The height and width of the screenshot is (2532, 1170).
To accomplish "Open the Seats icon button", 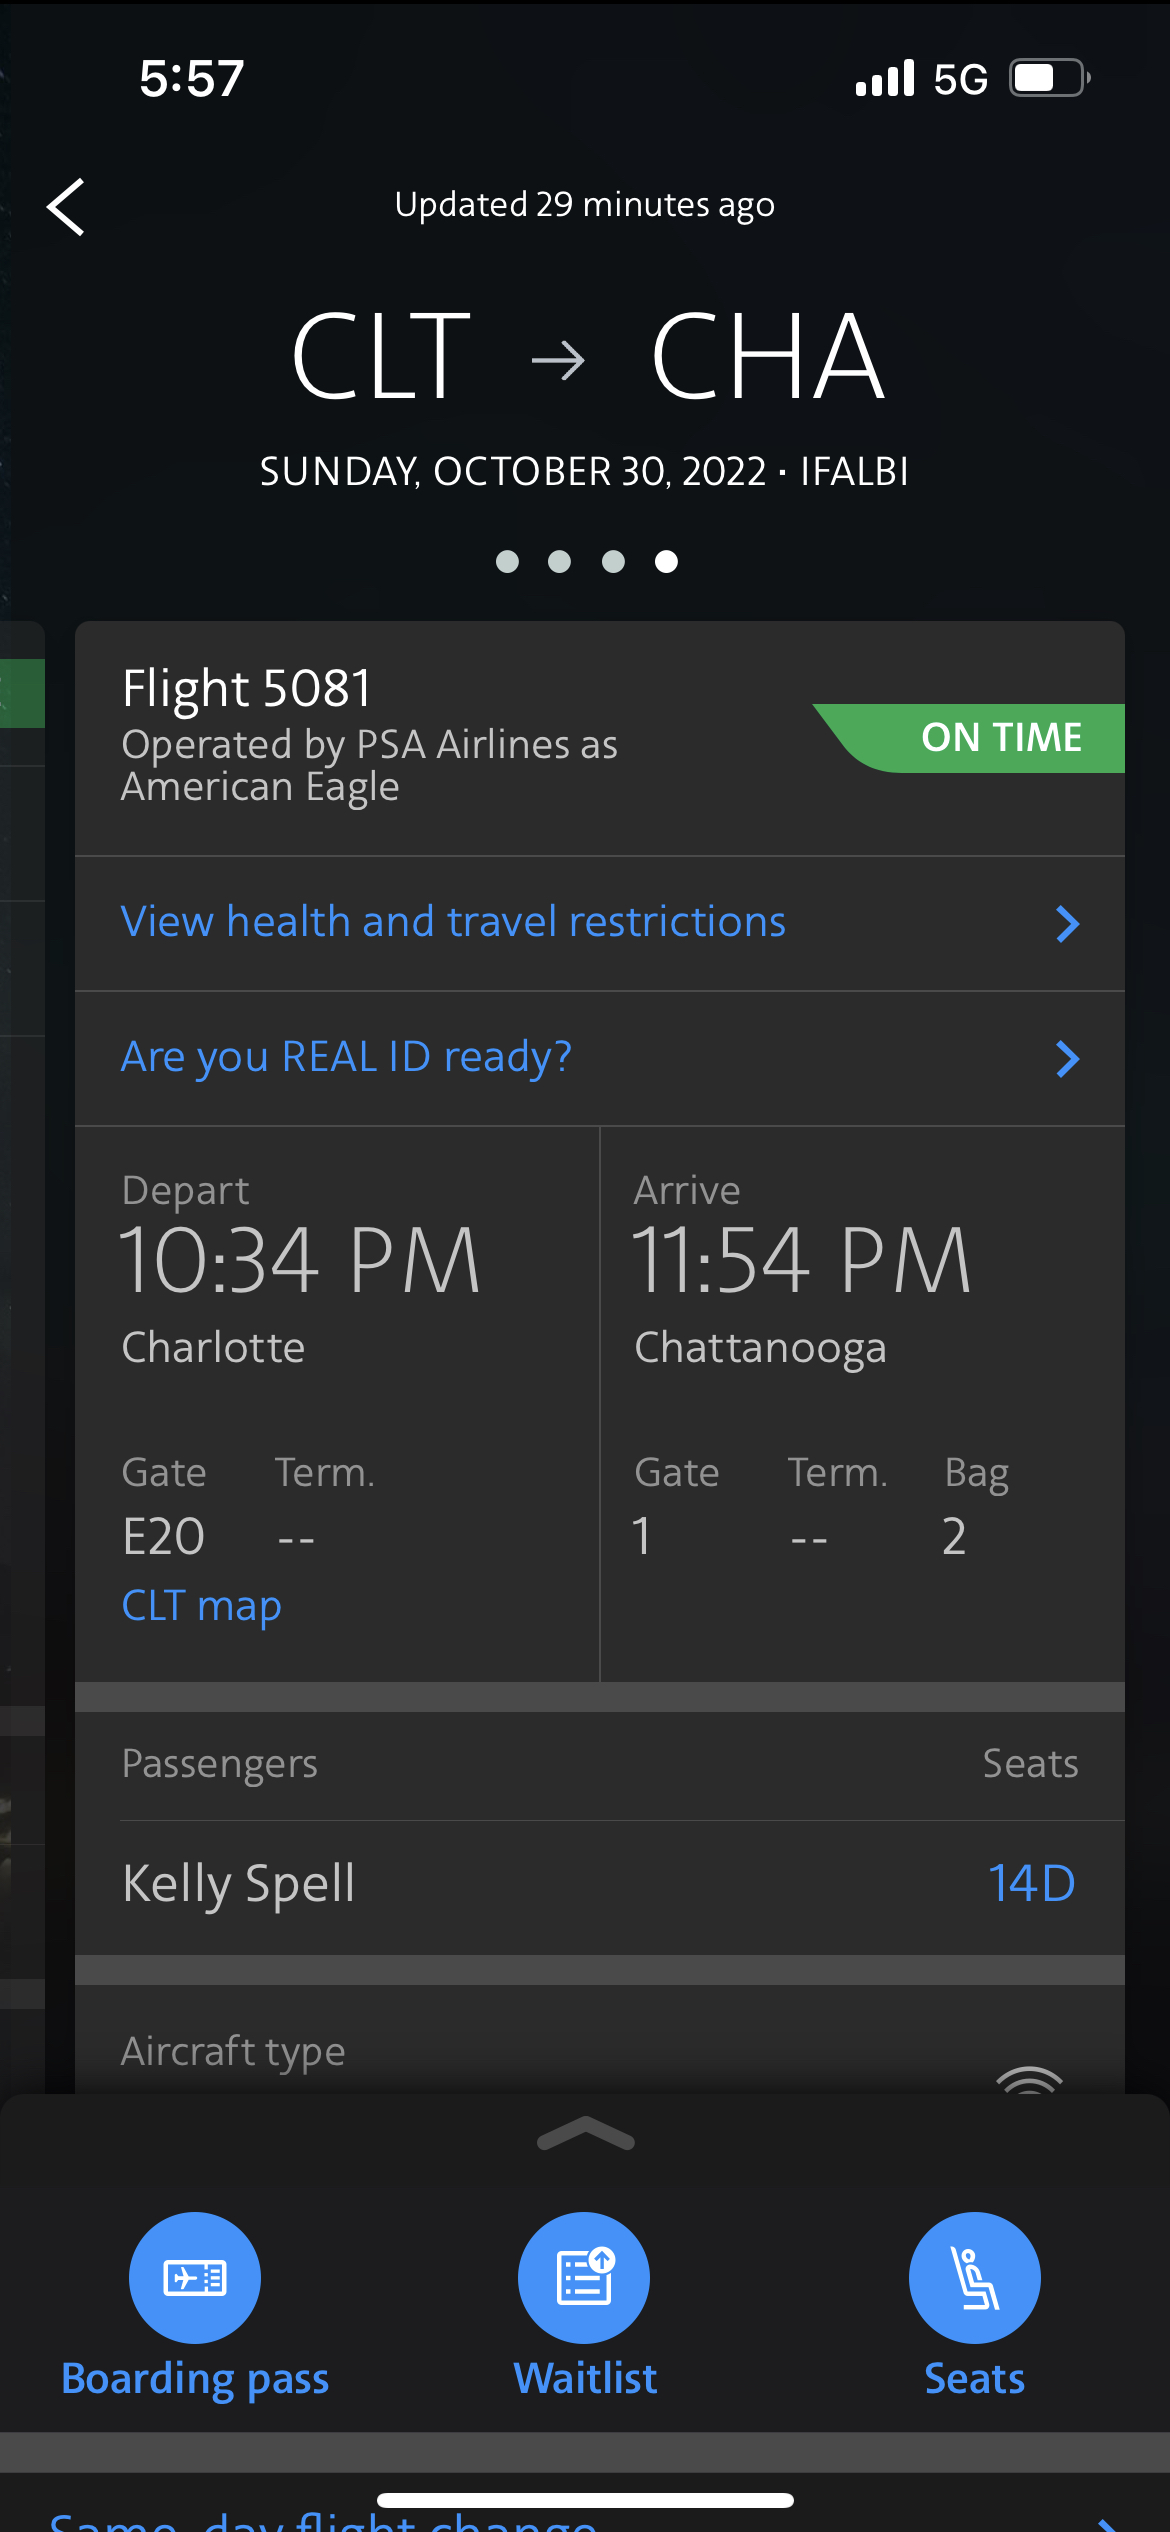I will point(974,2277).
